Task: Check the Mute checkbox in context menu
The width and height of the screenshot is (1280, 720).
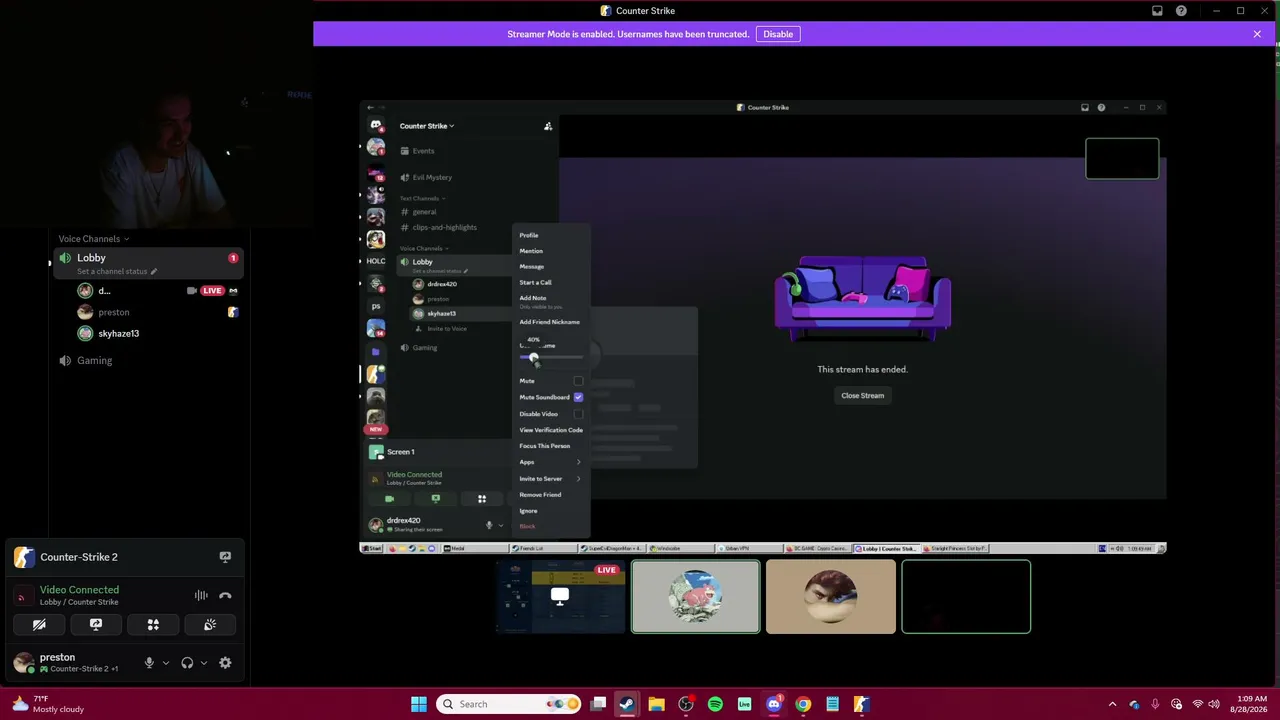Action: (x=578, y=381)
